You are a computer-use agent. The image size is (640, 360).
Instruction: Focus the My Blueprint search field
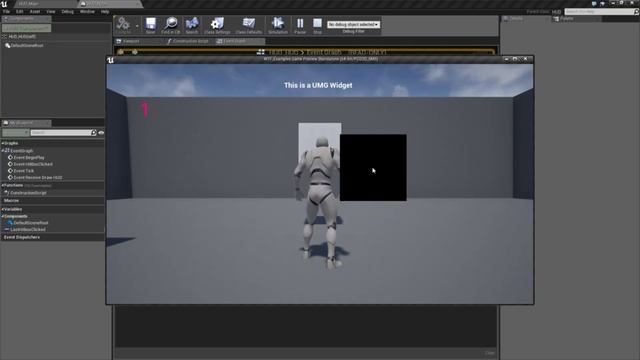pos(60,133)
